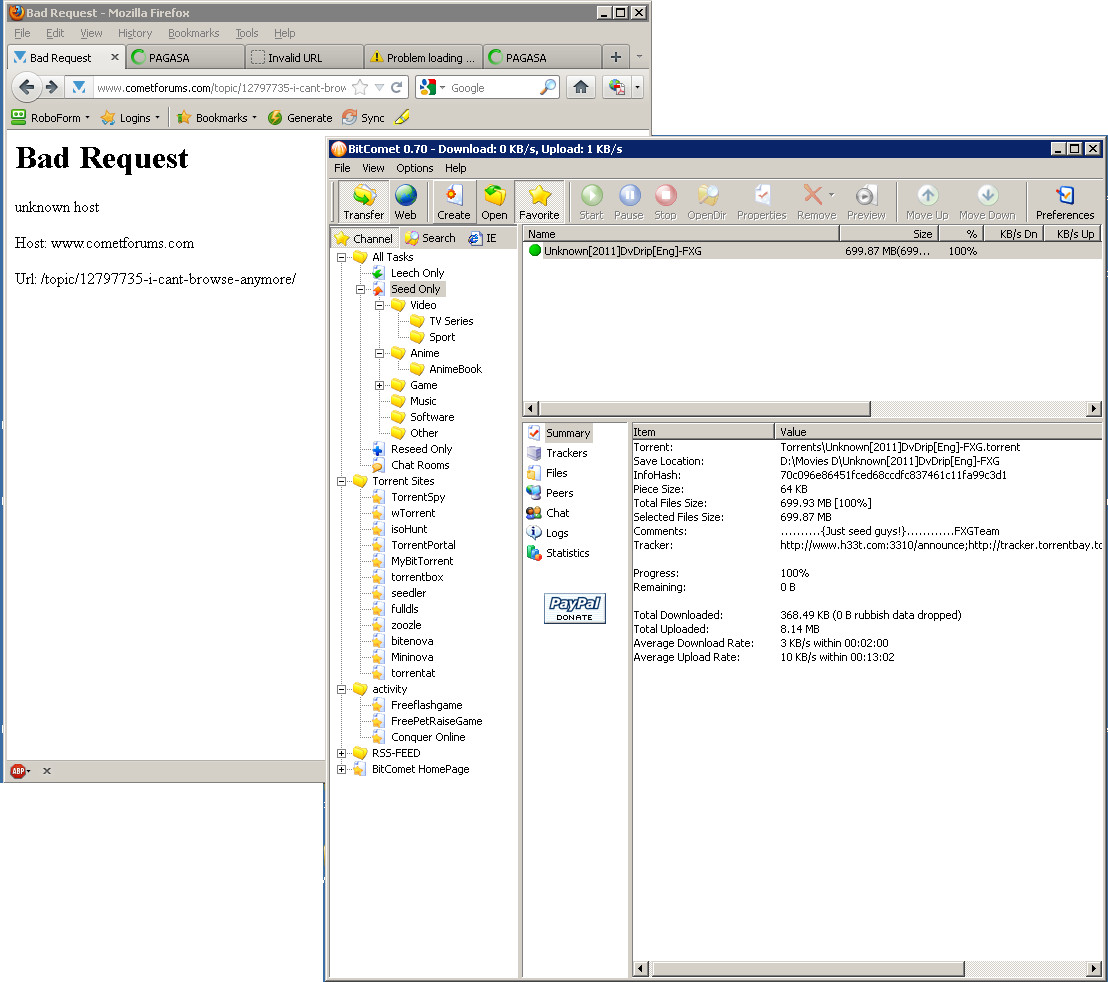Image resolution: width=1108 pixels, height=982 pixels.
Task: Click the Adblock Plus ABP icon
Action: pyautogui.click(x=18, y=771)
